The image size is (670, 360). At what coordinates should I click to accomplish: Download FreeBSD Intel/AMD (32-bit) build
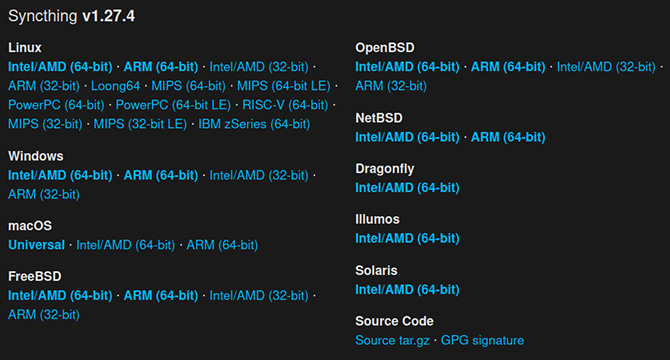pos(259,296)
